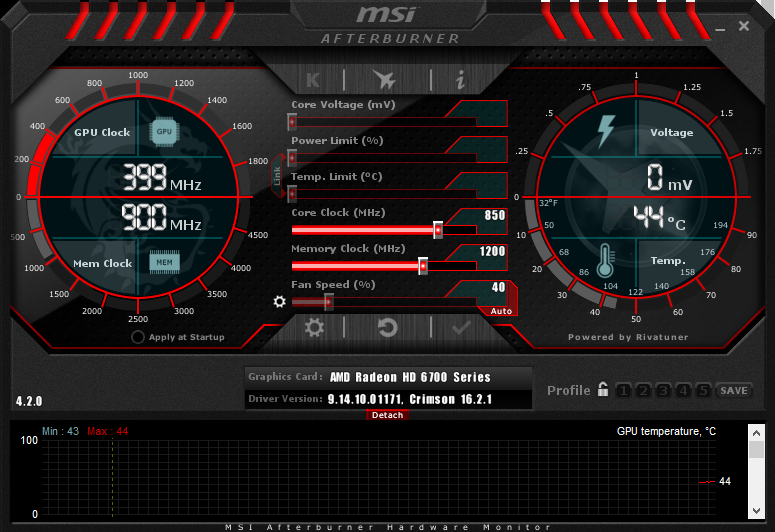Viewport: 775px width, 532px height.
Task: Click the MSI Afterburner logo
Action: [x=389, y=25]
